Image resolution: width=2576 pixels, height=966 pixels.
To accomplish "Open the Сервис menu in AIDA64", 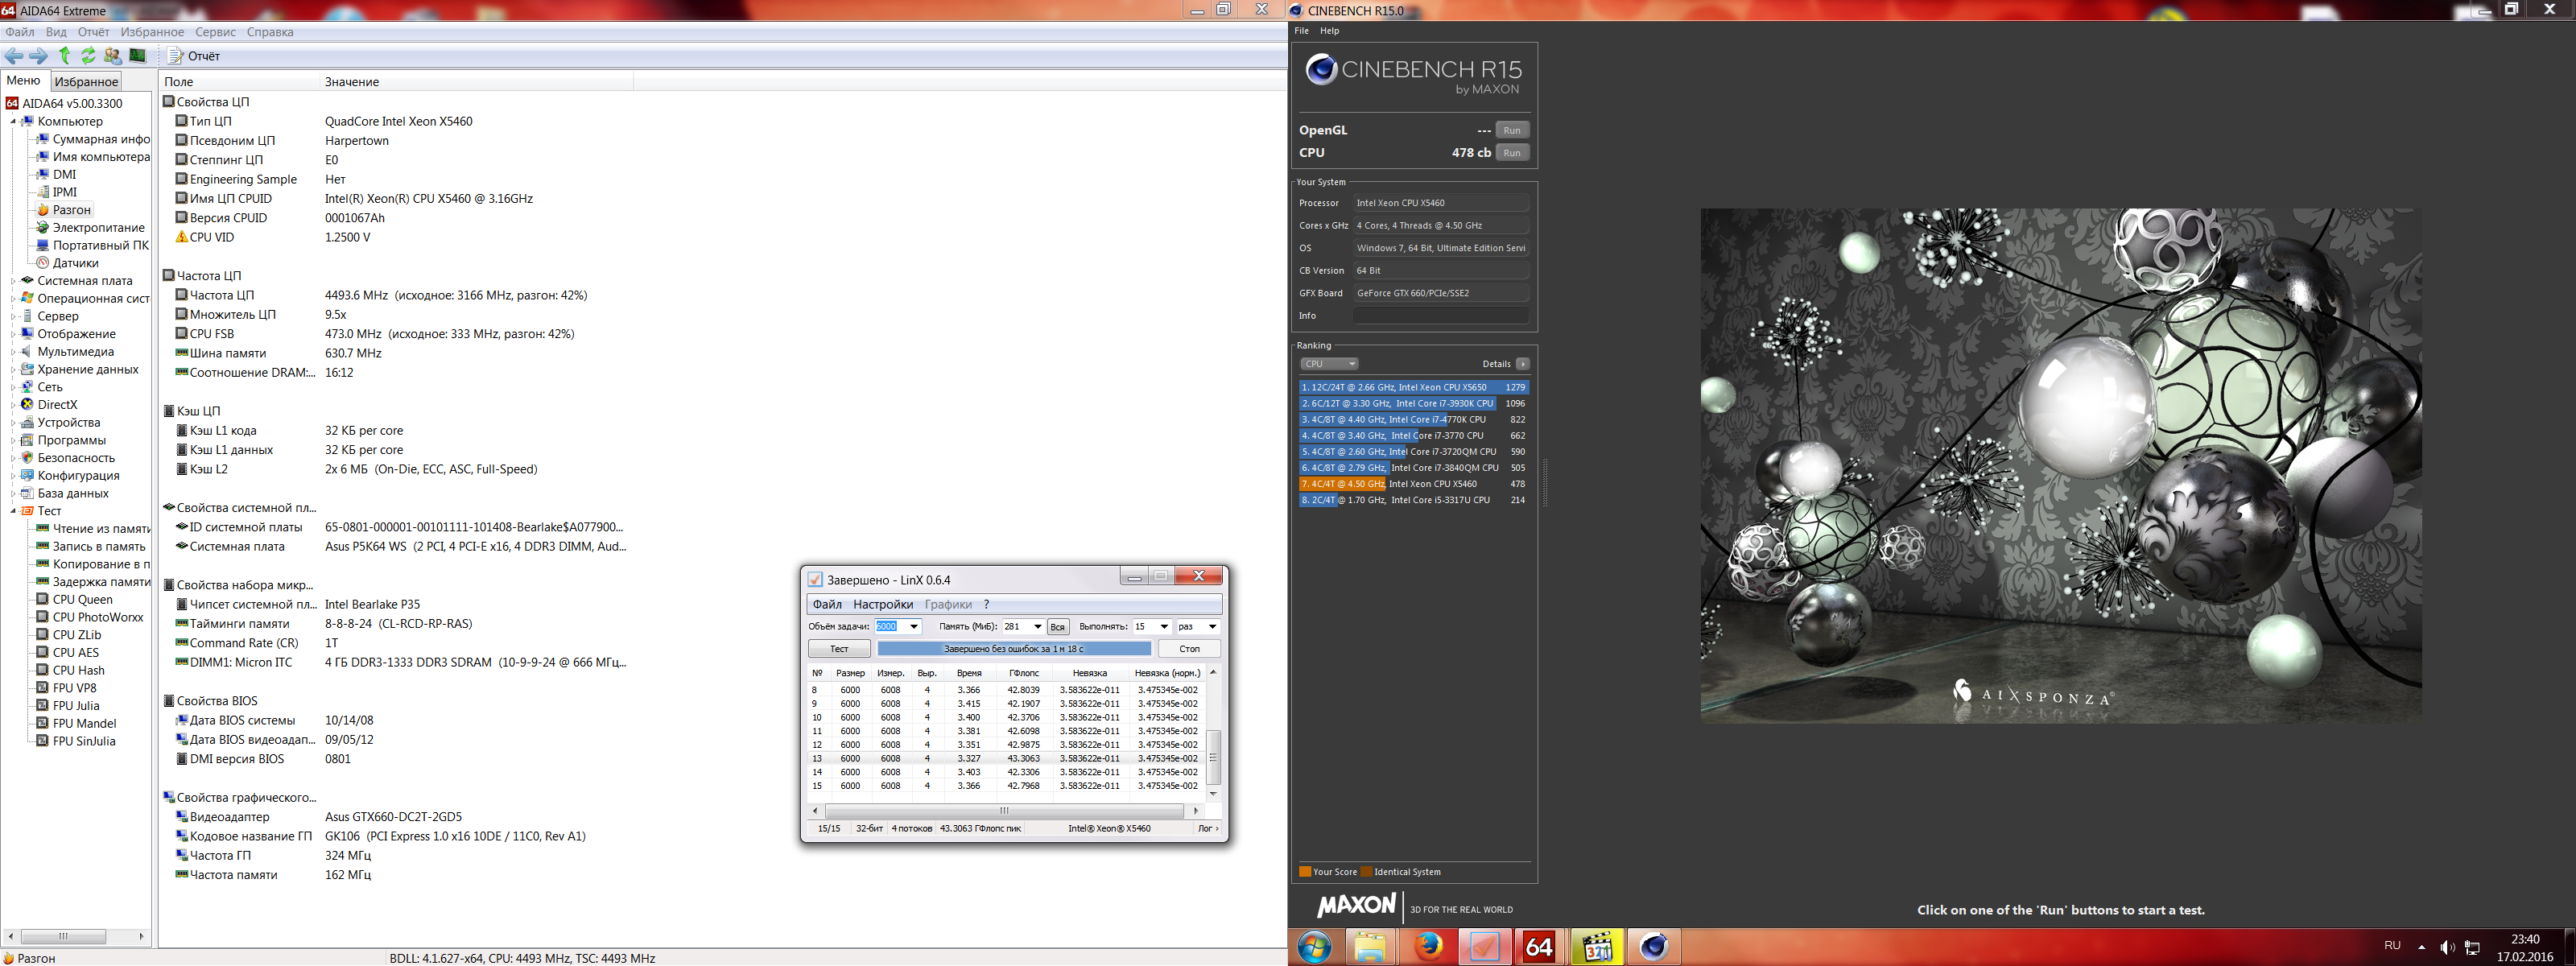I will (215, 32).
